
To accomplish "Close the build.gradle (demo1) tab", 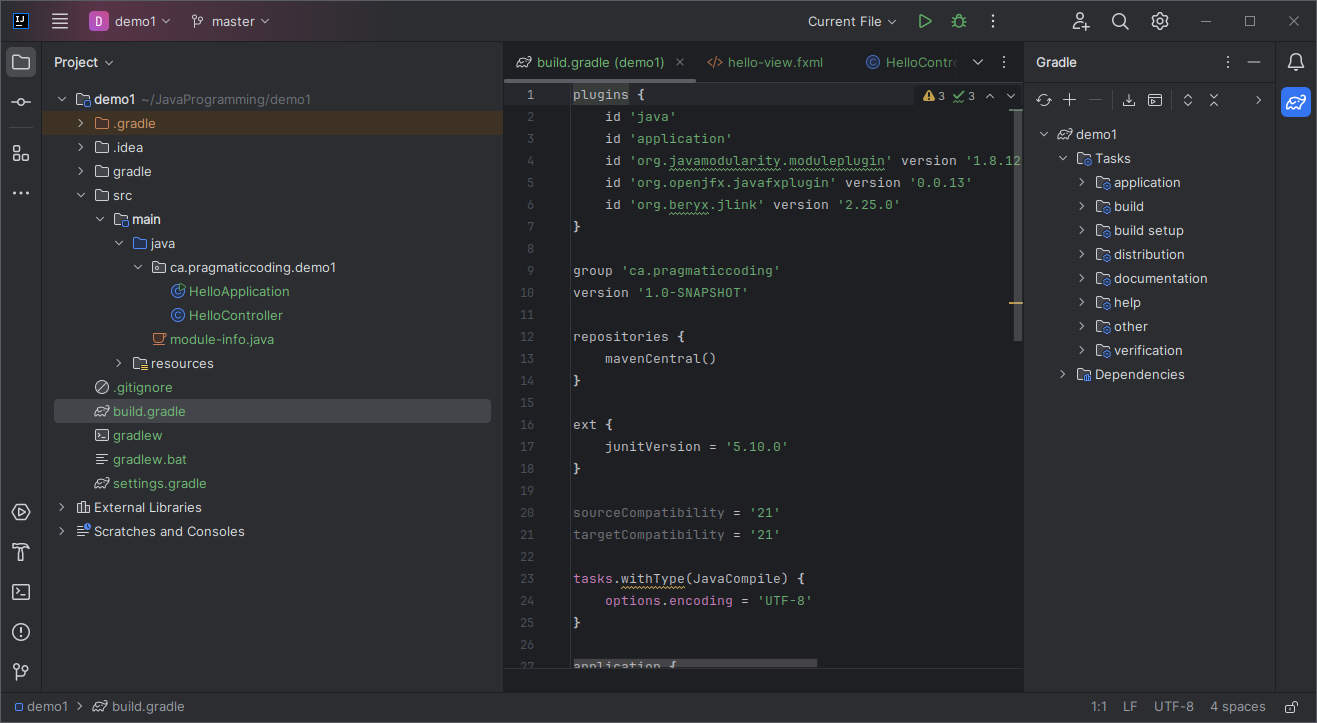I will pyautogui.click(x=680, y=62).
